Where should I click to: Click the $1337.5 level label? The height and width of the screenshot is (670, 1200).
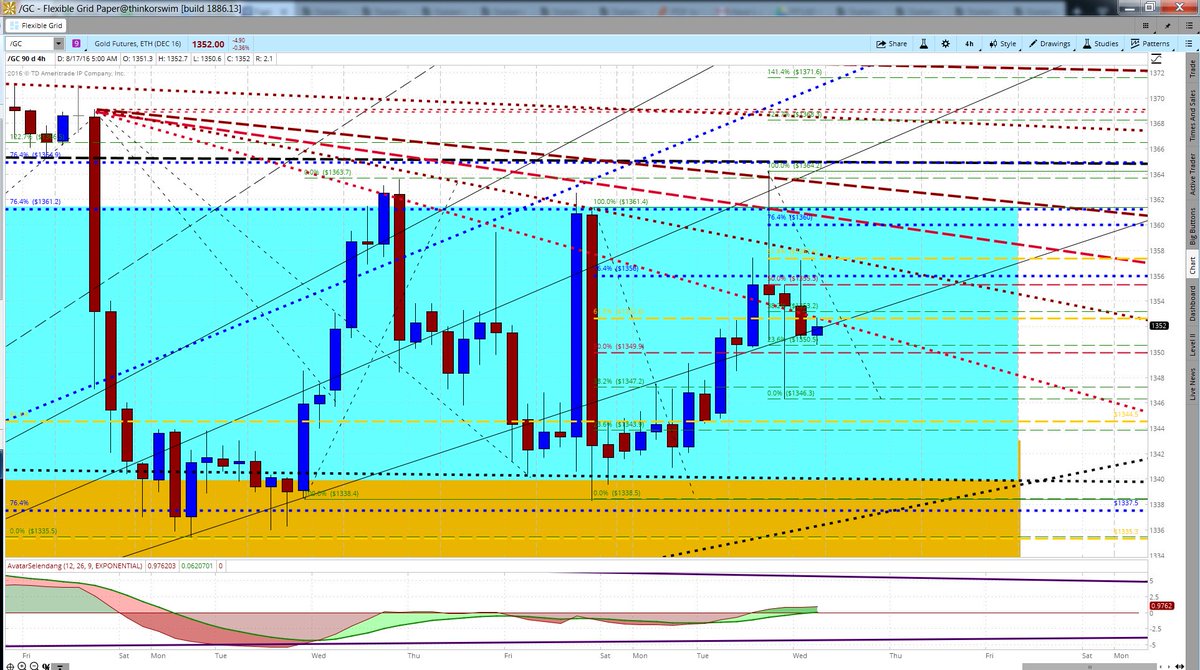[x=1126, y=502]
